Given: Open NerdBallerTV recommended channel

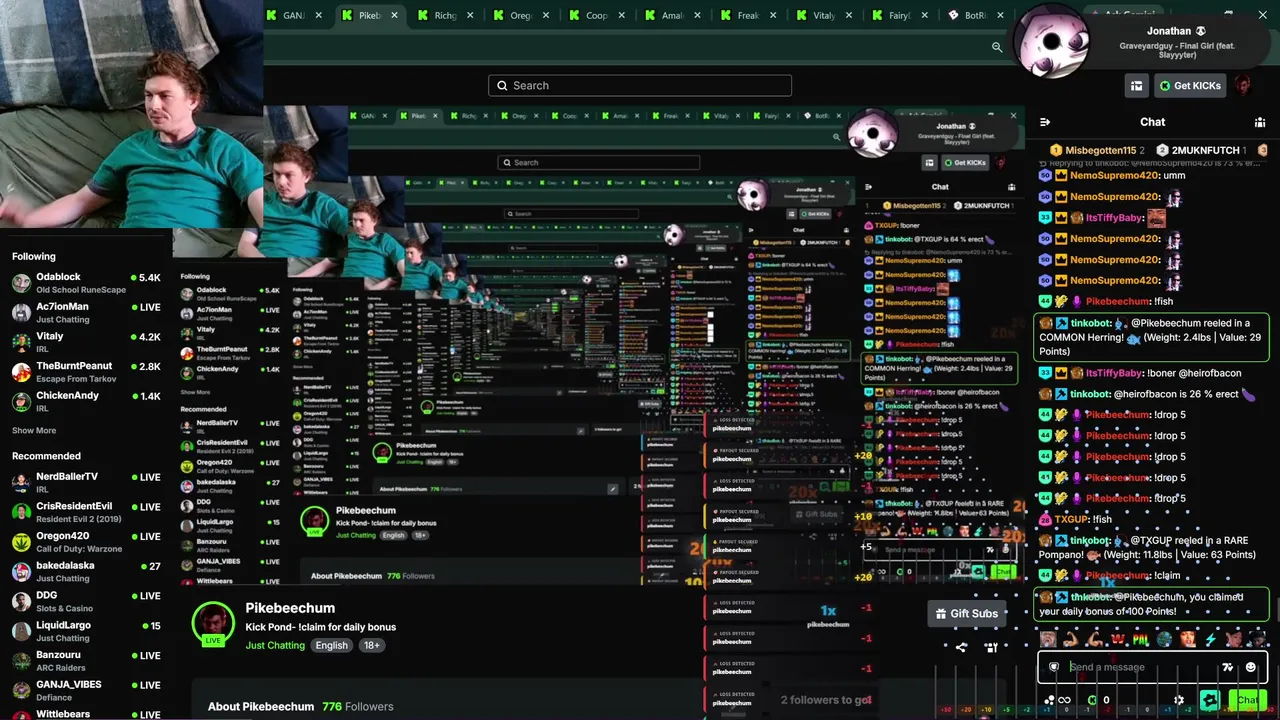Looking at the screenshot, I should coord(86,483).
